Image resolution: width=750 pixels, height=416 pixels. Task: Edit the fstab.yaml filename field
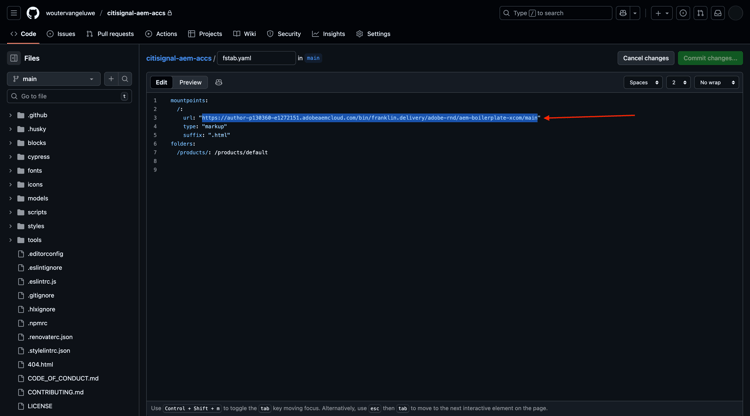coord(256,58)
